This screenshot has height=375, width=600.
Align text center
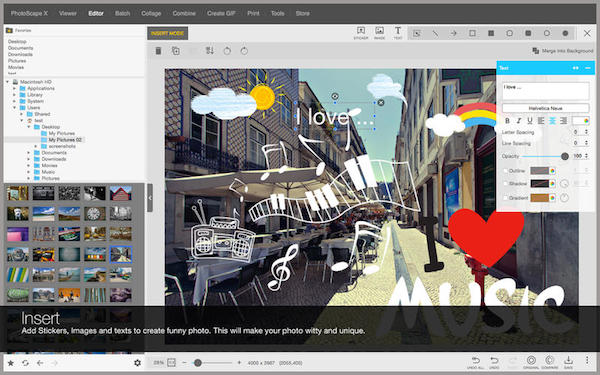(x=552, y=121)
